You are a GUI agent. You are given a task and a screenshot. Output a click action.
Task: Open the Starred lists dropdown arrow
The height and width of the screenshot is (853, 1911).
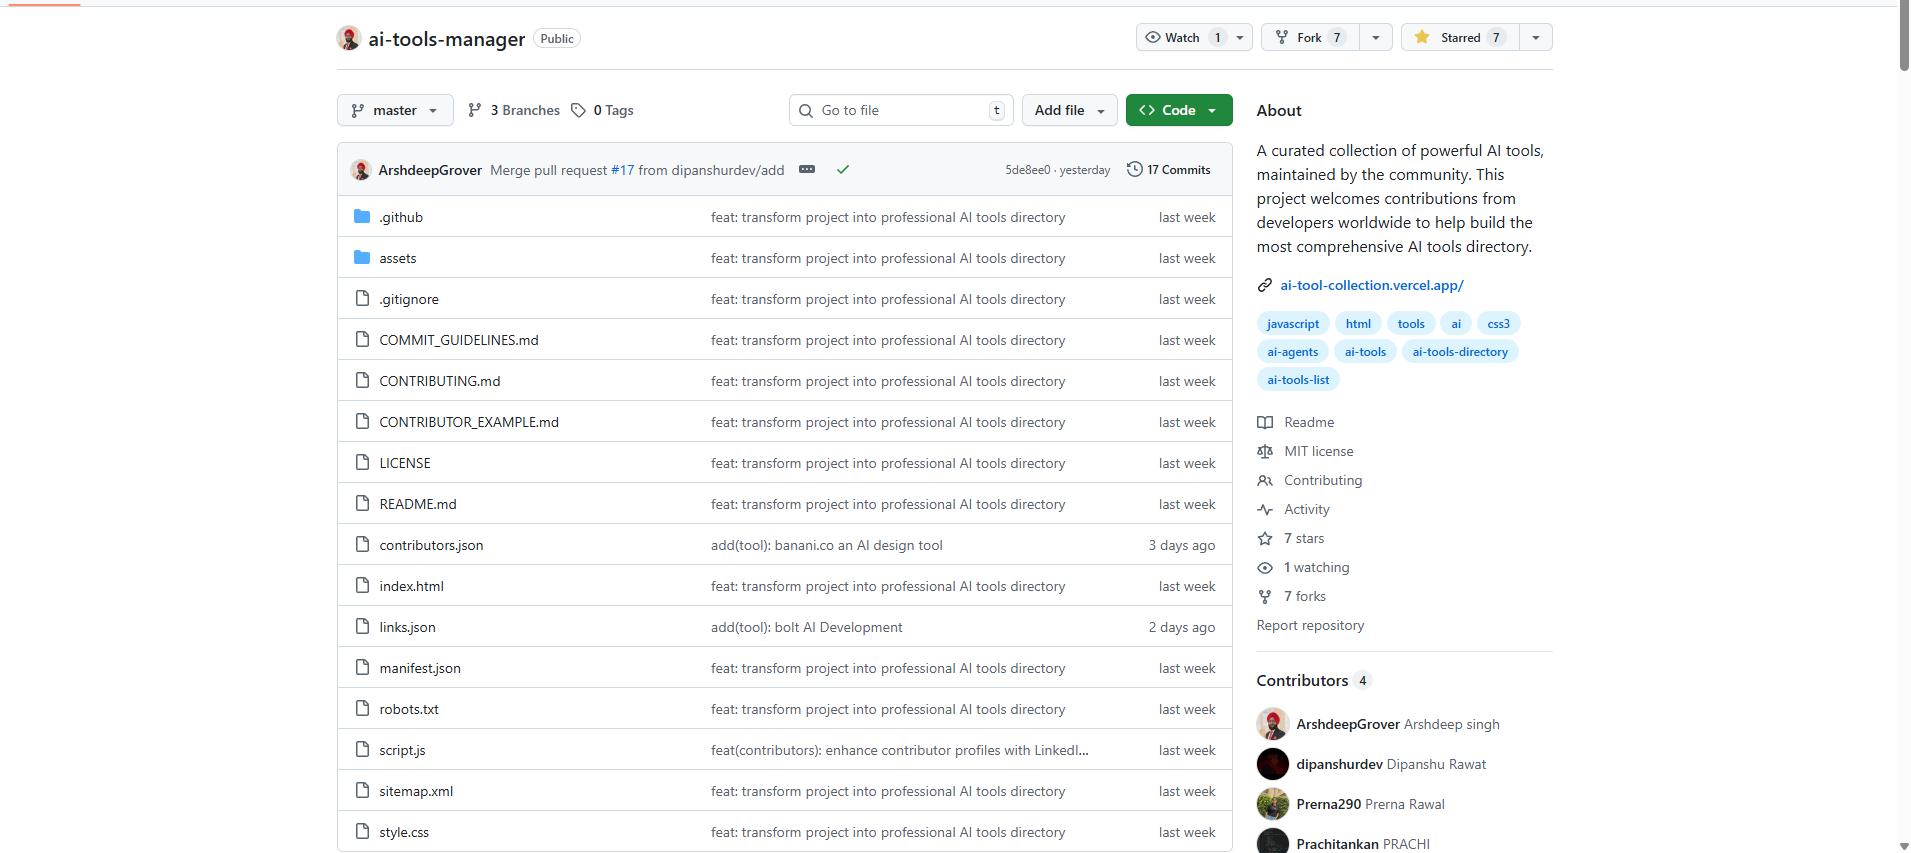tap(1536, 37)
